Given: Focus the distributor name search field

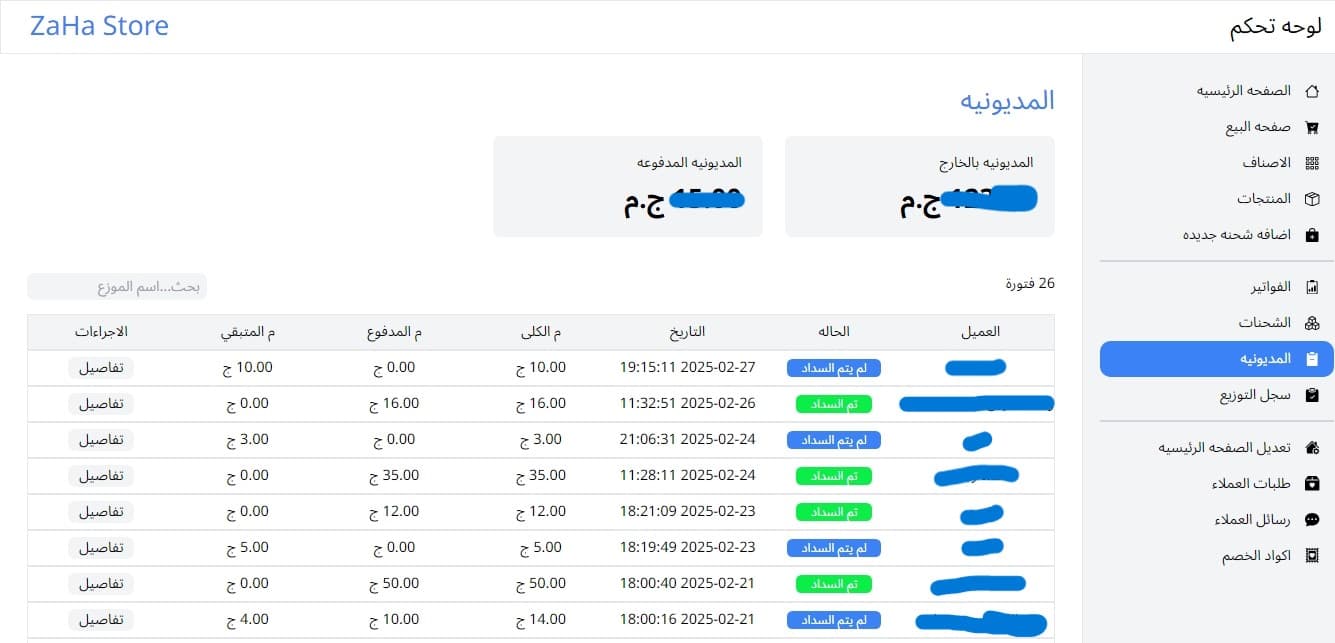Looking at the screenshot, I should point(117,287).
